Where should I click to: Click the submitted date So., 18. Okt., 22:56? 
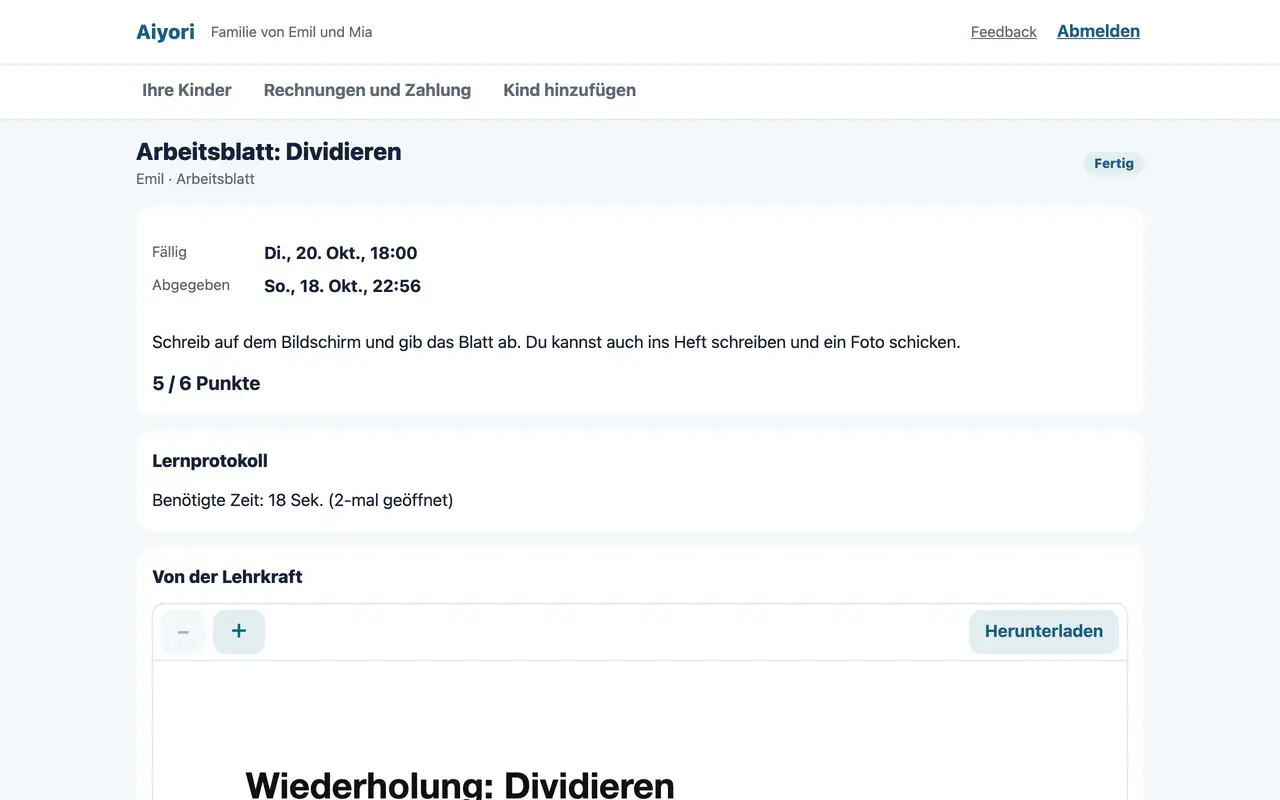[x=342, y=286]
